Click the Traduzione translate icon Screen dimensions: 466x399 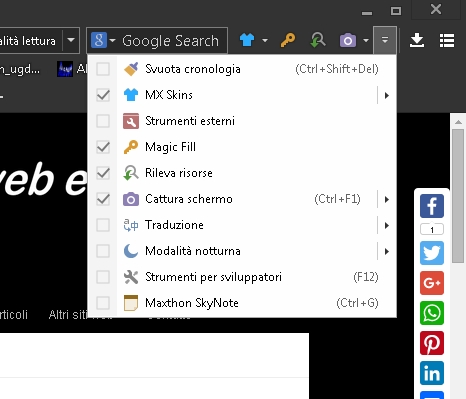[x=131, y=225]
